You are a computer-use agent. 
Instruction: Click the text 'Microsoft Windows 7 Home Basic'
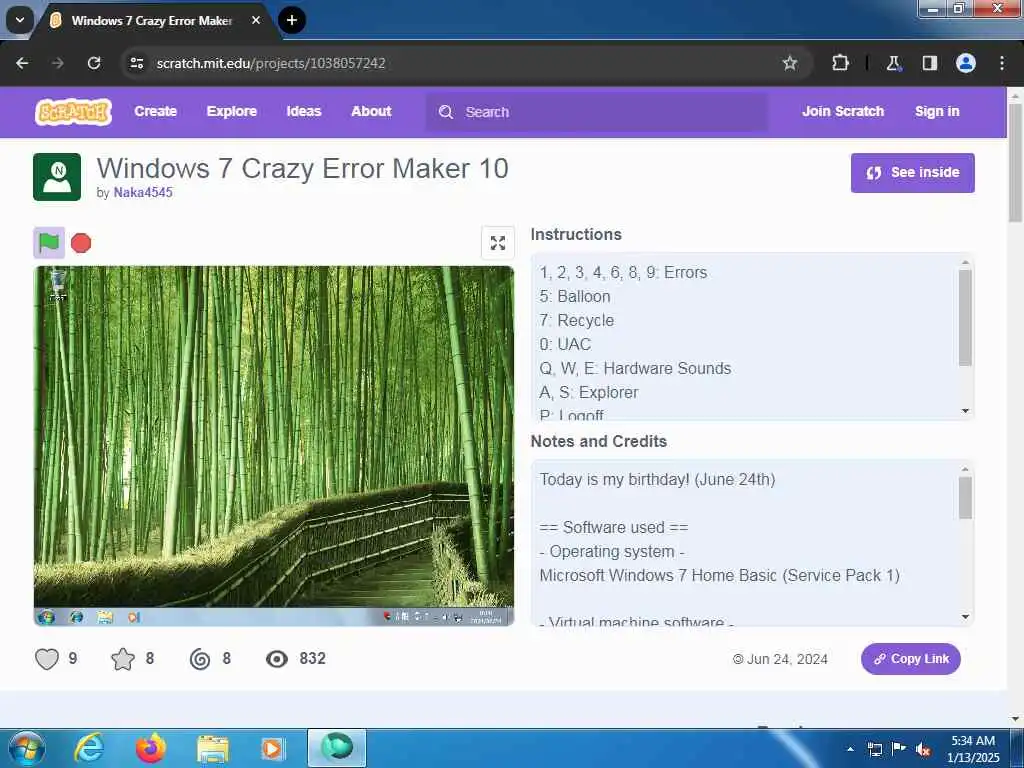coord(658,575)
